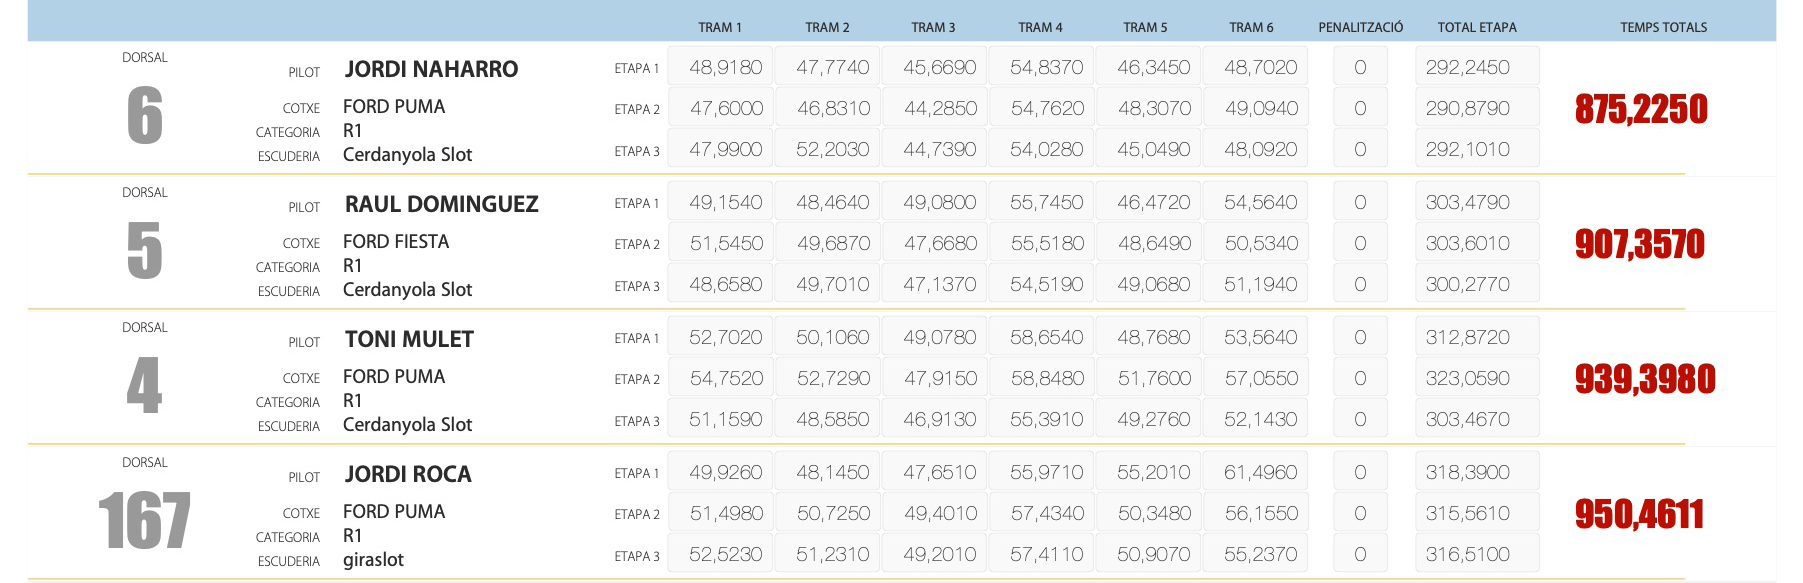
Task: Select Toni Mulet's Etapa 2 total 323,0590
Action: (1476, 378)
